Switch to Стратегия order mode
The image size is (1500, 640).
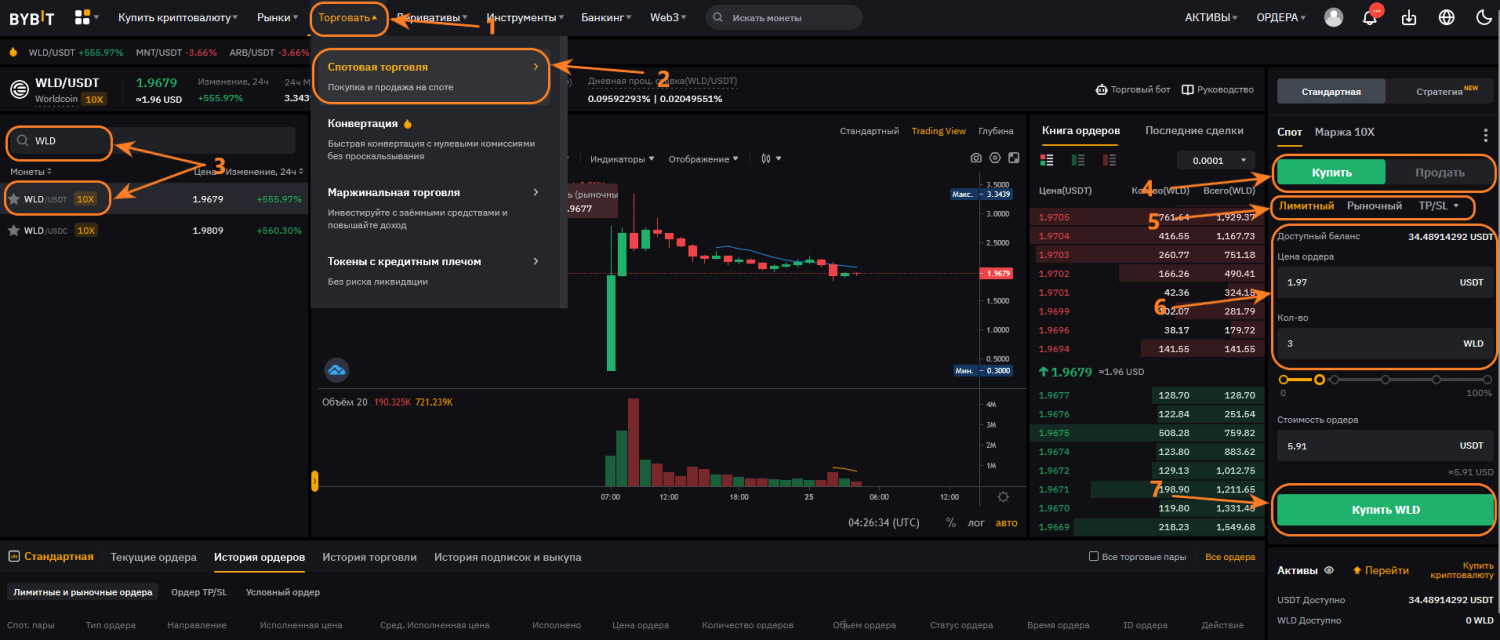click(x=1440, y=91)
